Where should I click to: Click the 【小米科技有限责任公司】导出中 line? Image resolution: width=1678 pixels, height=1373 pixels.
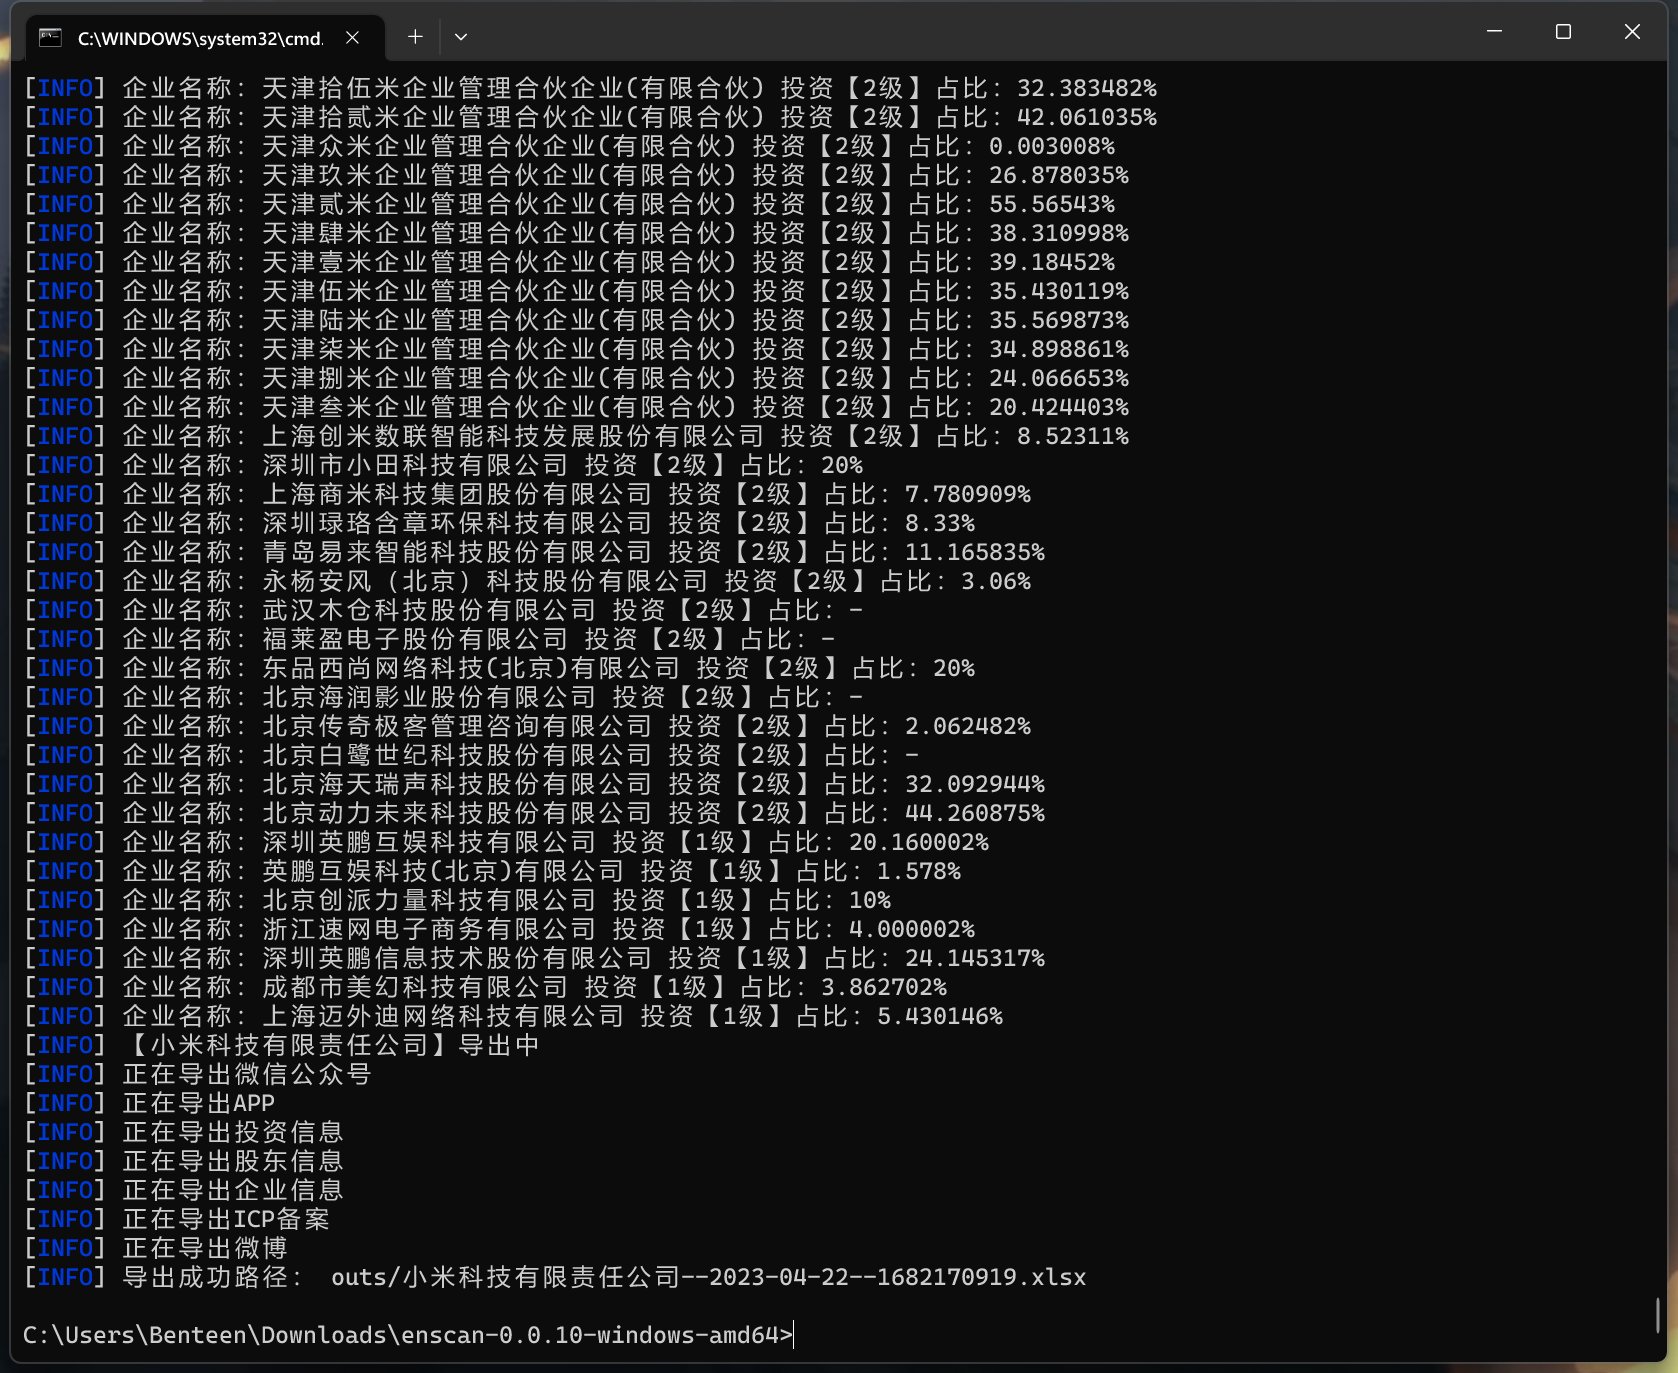(281, 1045)
